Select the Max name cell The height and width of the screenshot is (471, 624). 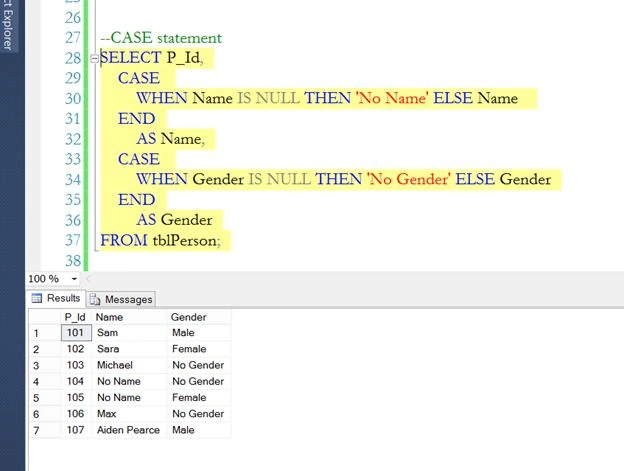pyautogui.click(x=129, y=414)
